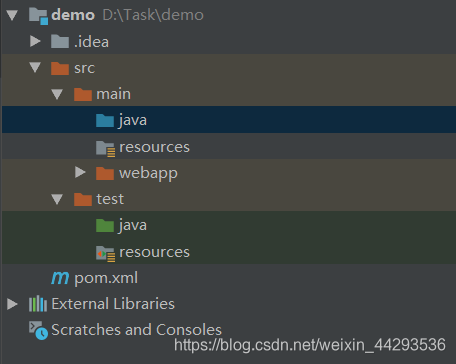Select the .idea folder label
Image resolution: width=456 pixels, height=364 pixels.
click(91, 42)
